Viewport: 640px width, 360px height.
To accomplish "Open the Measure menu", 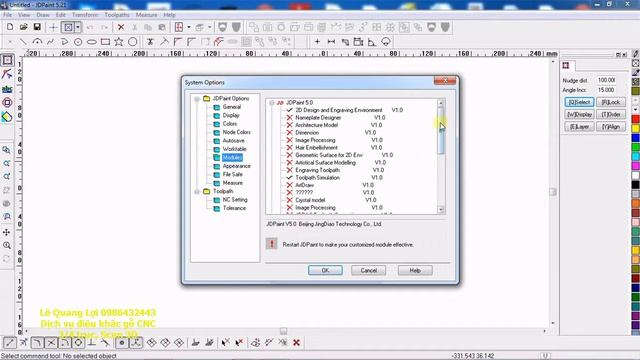I will pyautogui.click(x=147, y=15).
